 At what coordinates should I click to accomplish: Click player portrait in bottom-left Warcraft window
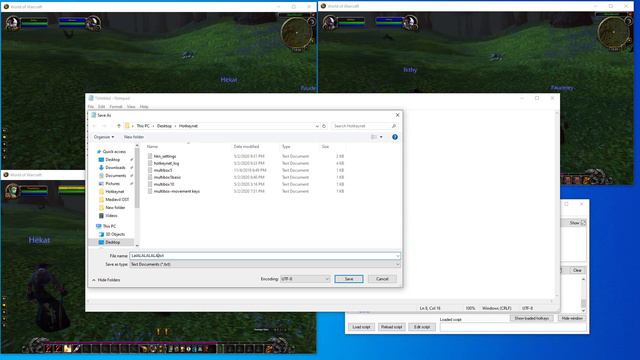point(13,191)
